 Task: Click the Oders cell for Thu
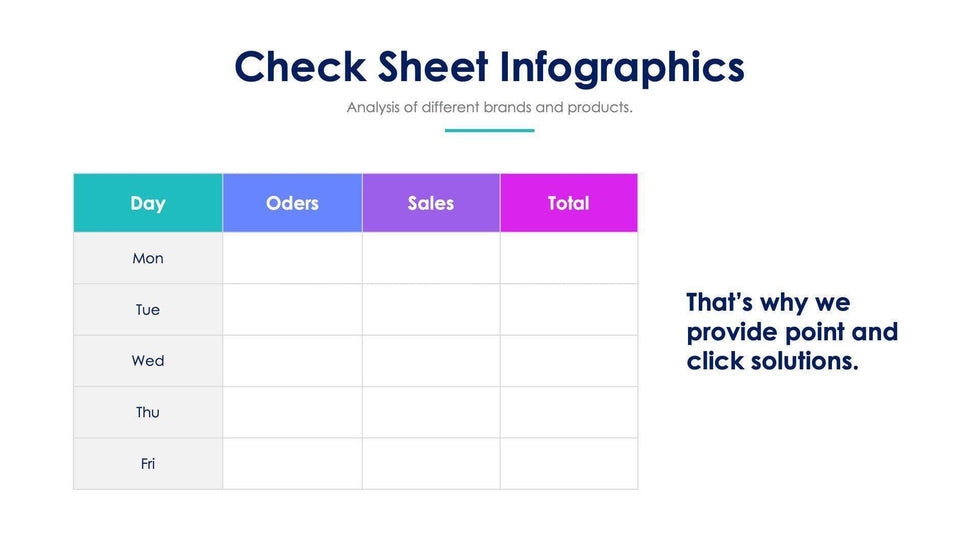click(x=292, y=412)
